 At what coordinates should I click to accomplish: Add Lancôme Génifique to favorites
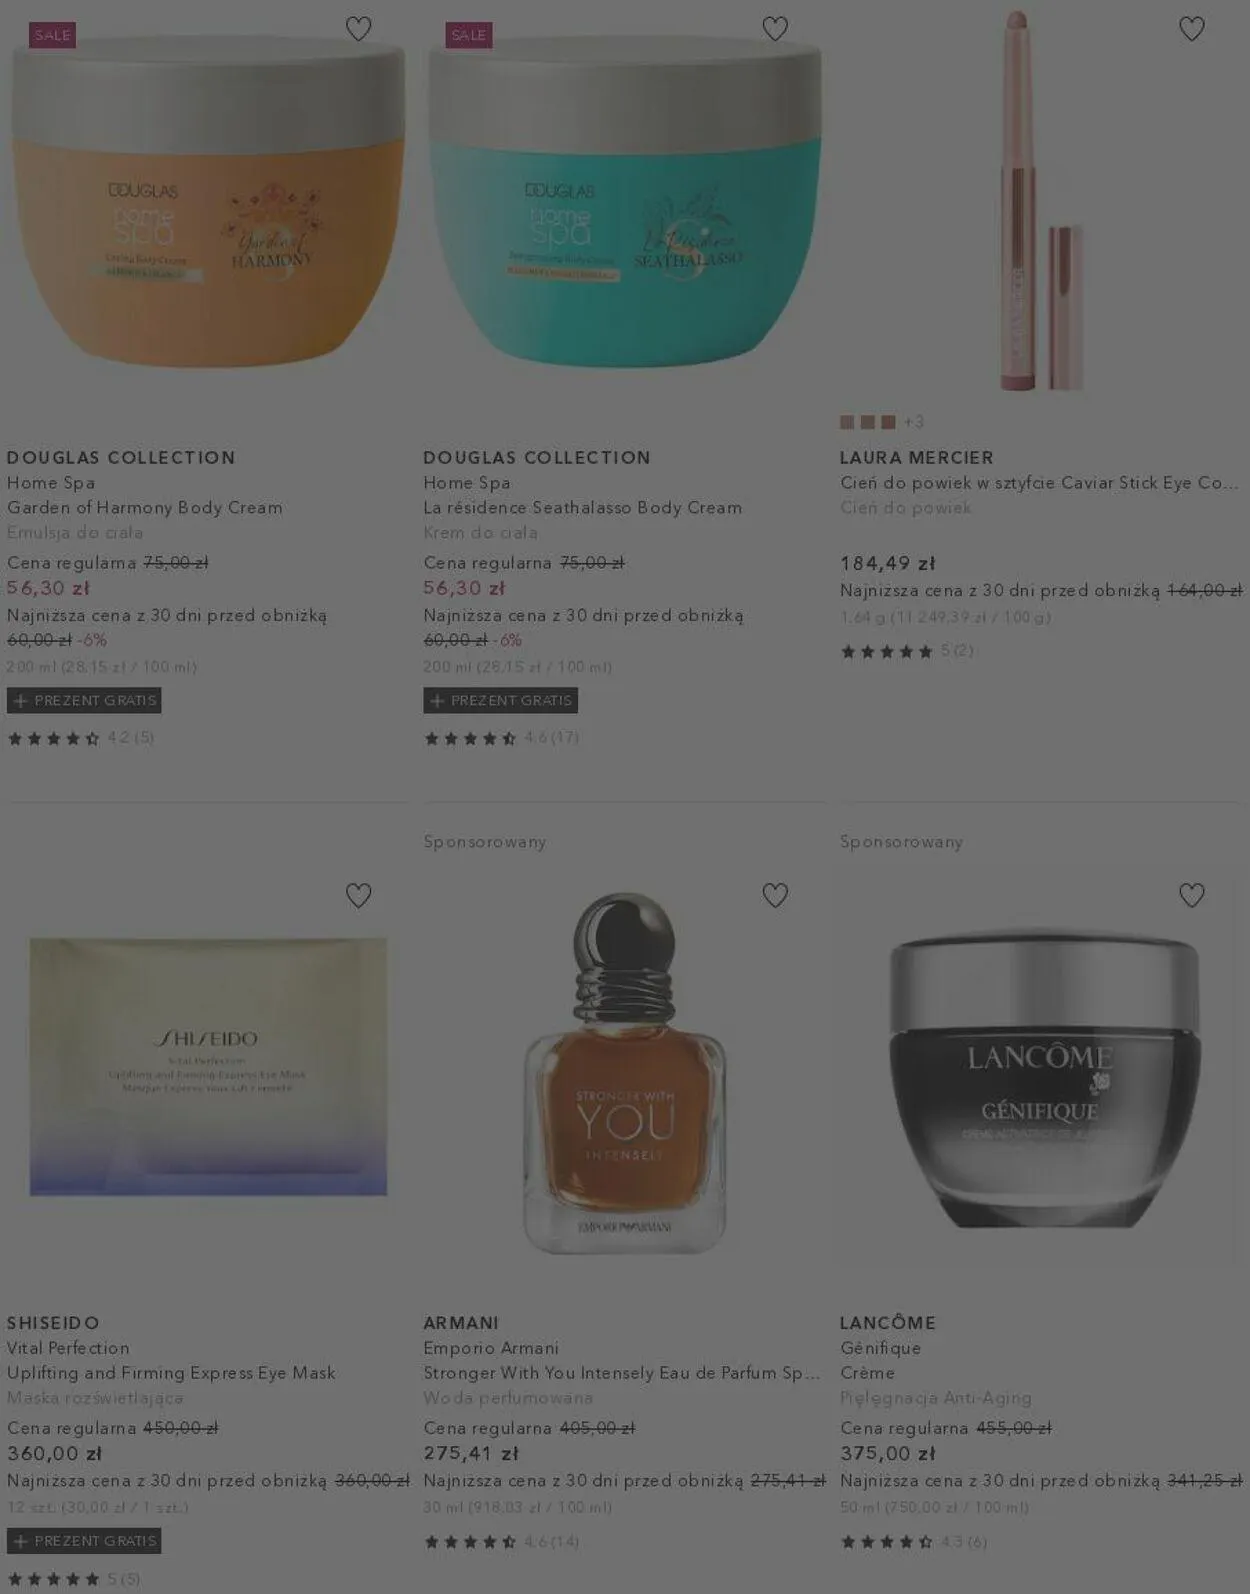click(x=1191, y=895)
